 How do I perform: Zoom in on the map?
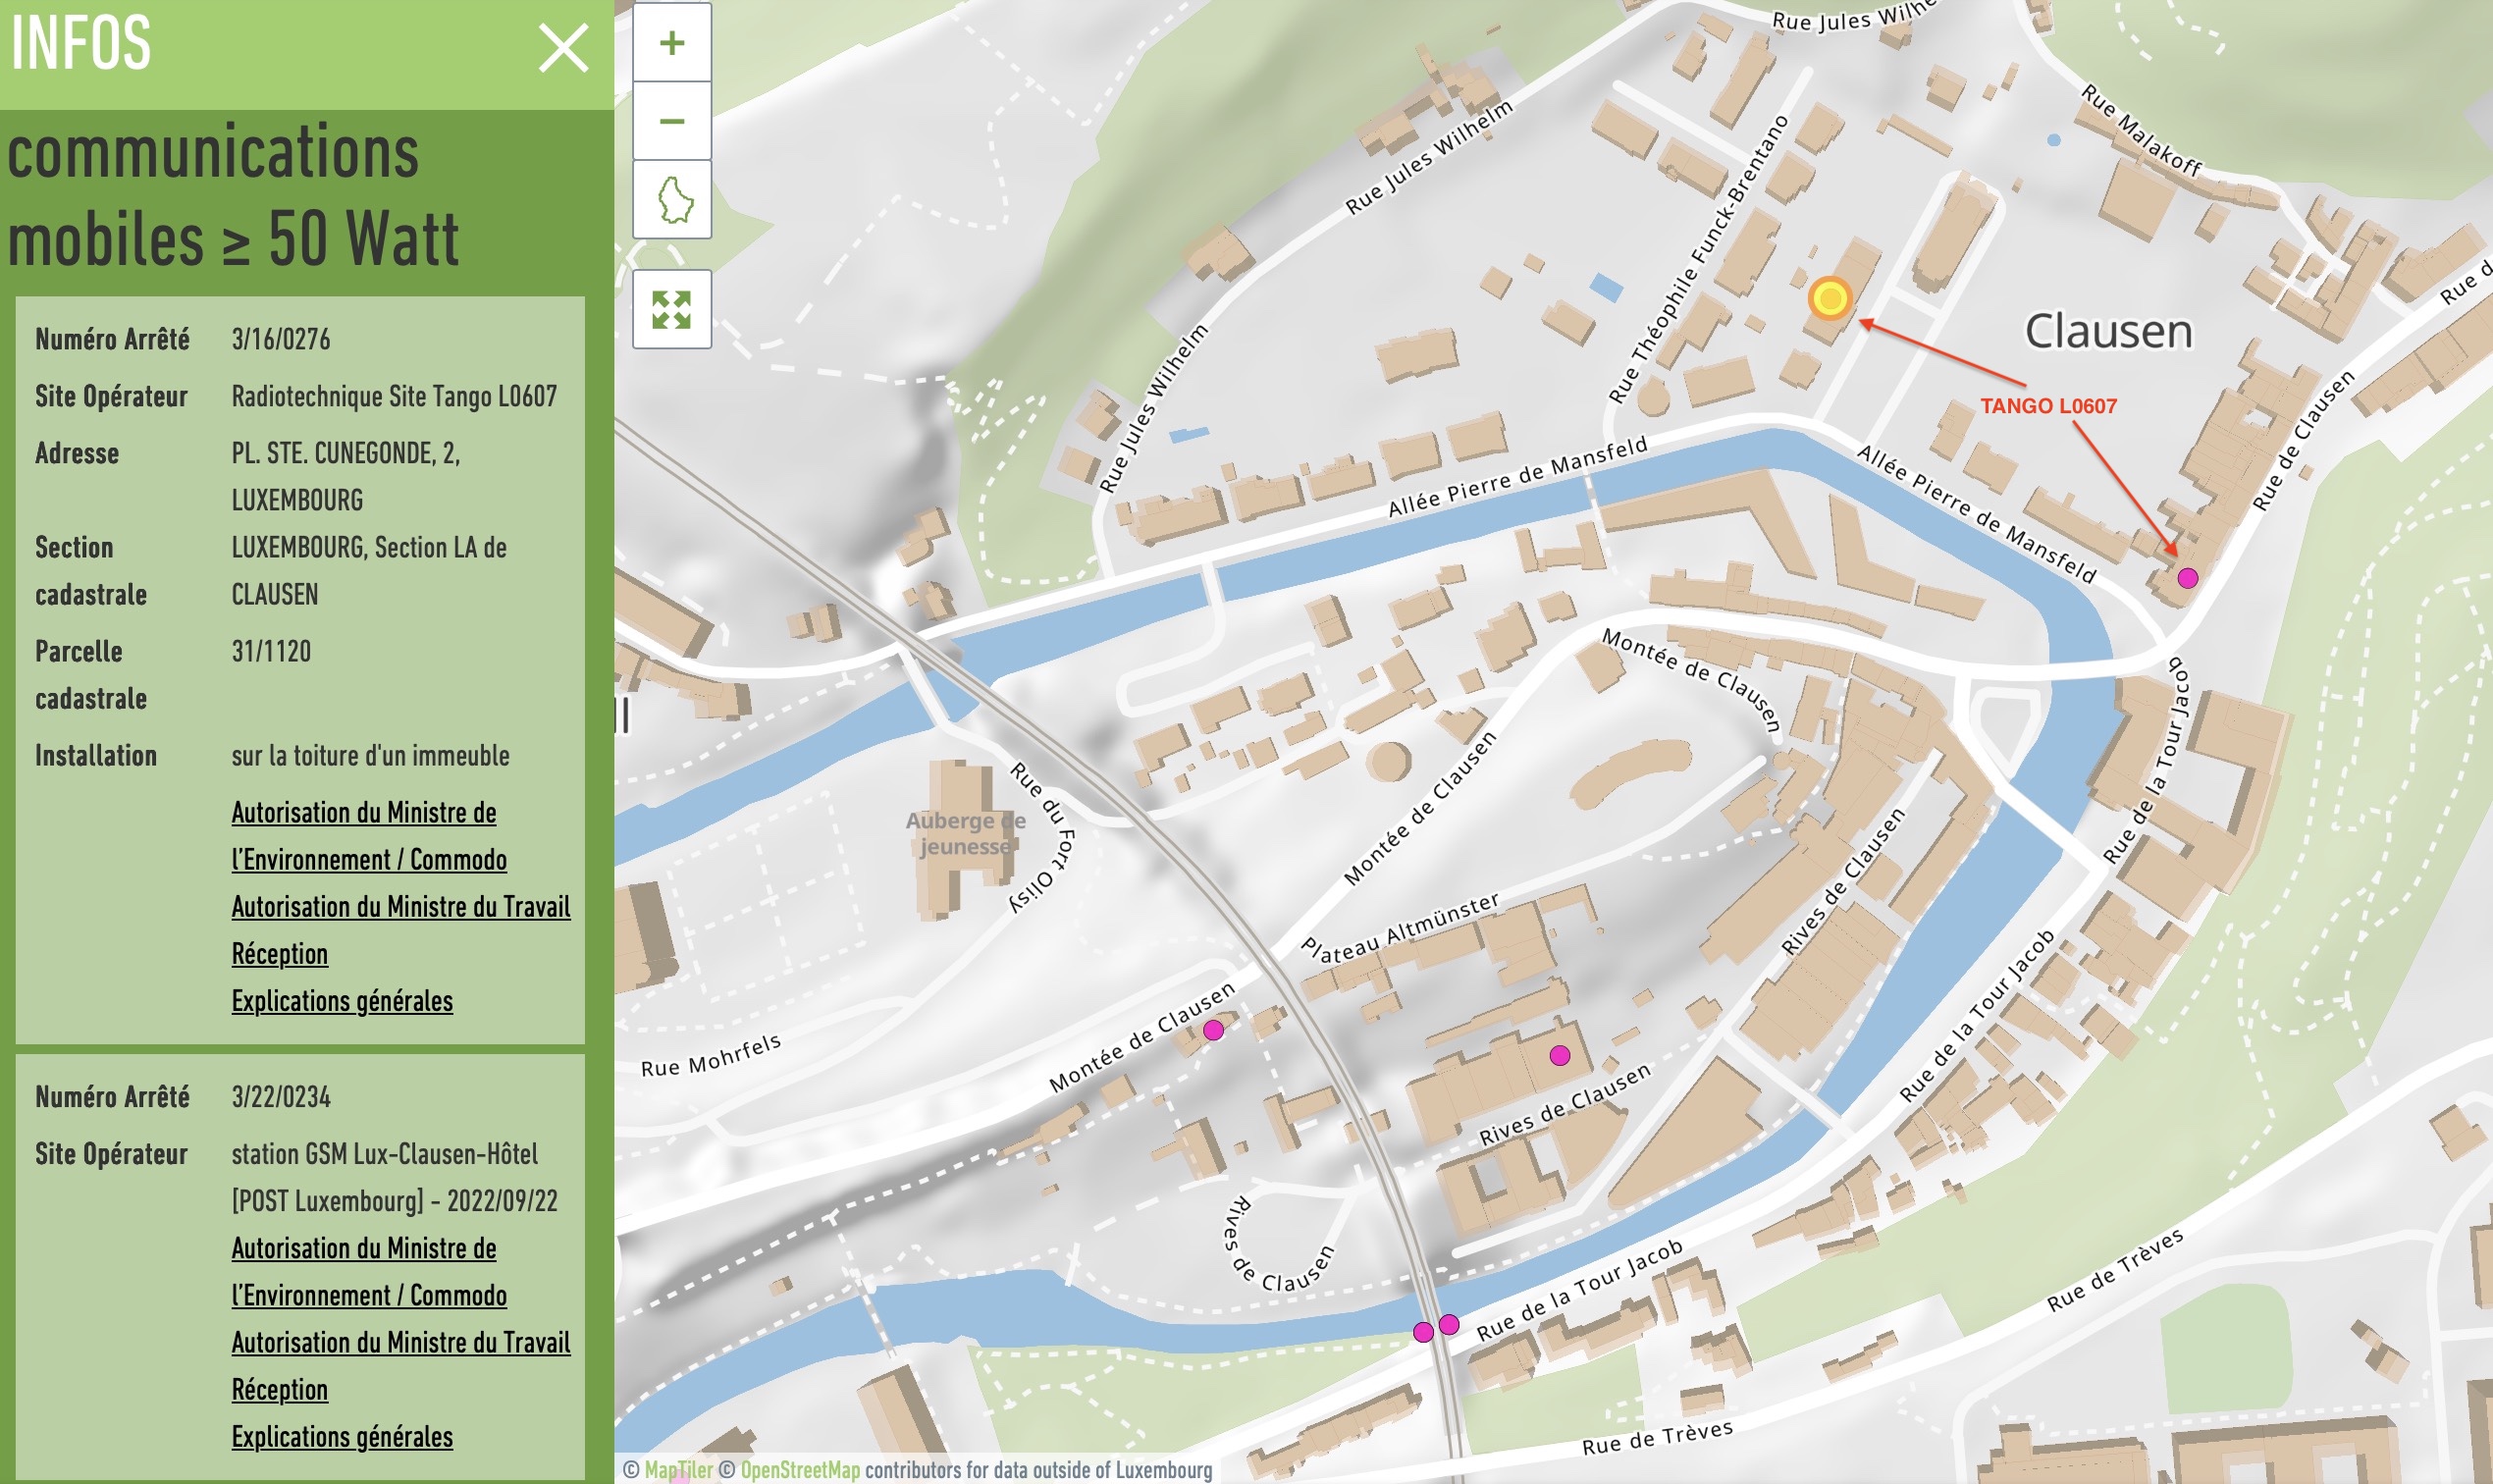coord(672,43)
